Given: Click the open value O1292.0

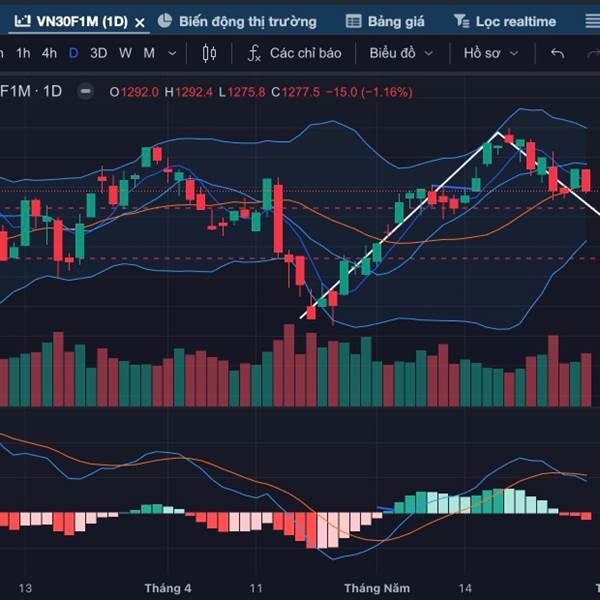Looking at the screenshot, I should coord(134,92).
